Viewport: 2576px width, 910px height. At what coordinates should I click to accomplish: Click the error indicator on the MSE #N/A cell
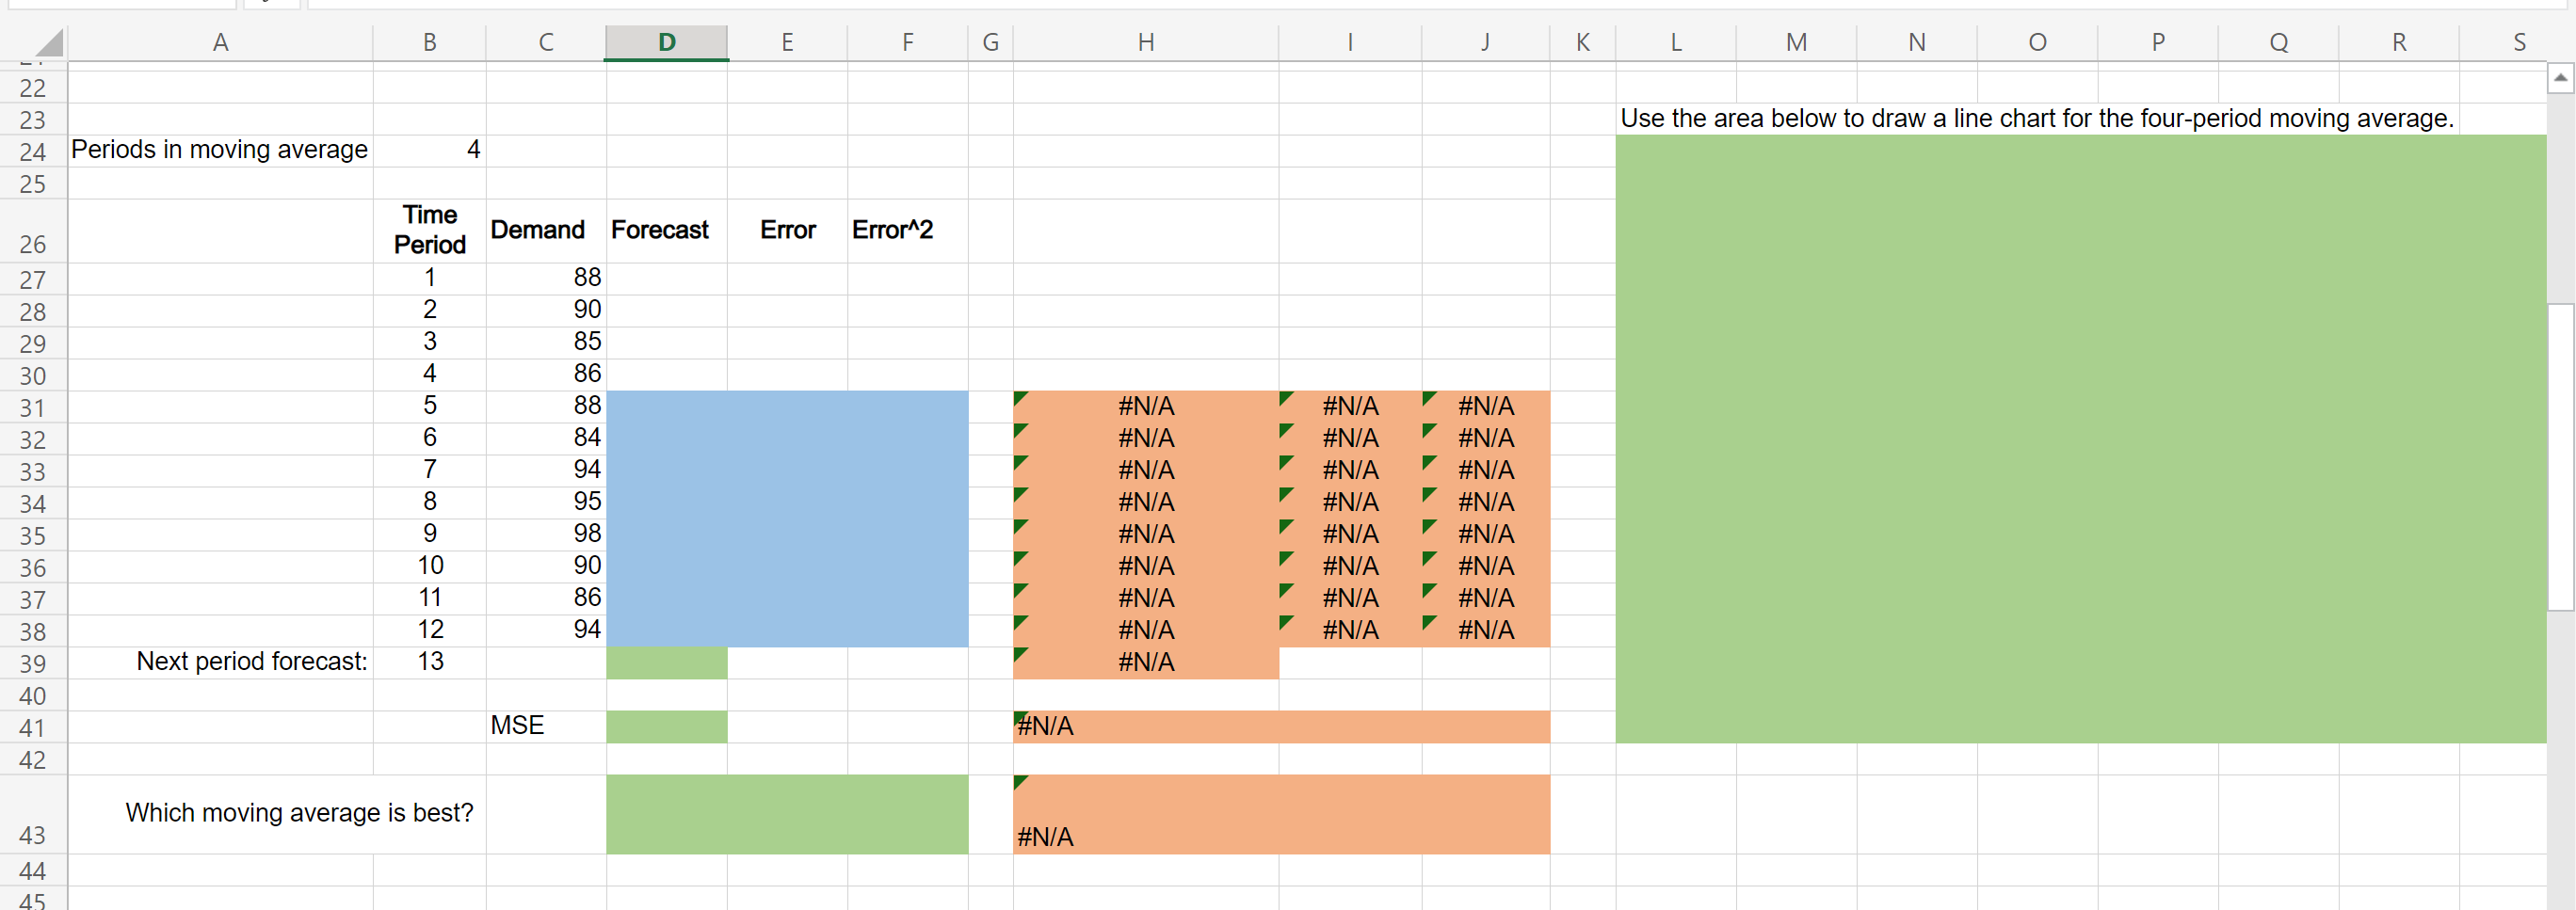coord(1019,718)
